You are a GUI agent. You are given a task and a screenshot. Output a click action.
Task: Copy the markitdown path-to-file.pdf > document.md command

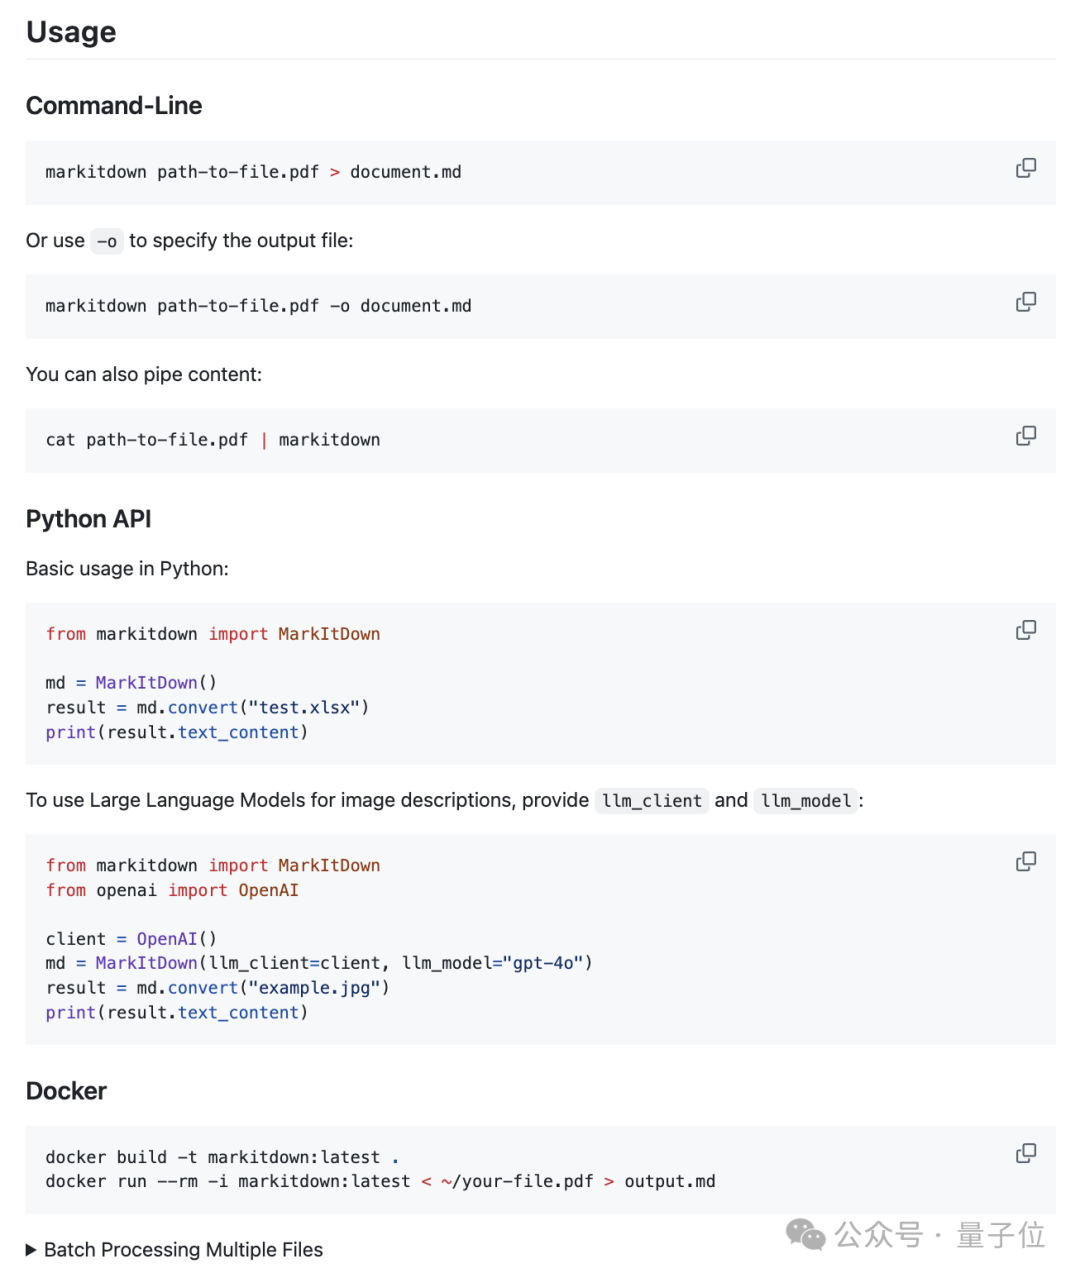click(1026, 168)
